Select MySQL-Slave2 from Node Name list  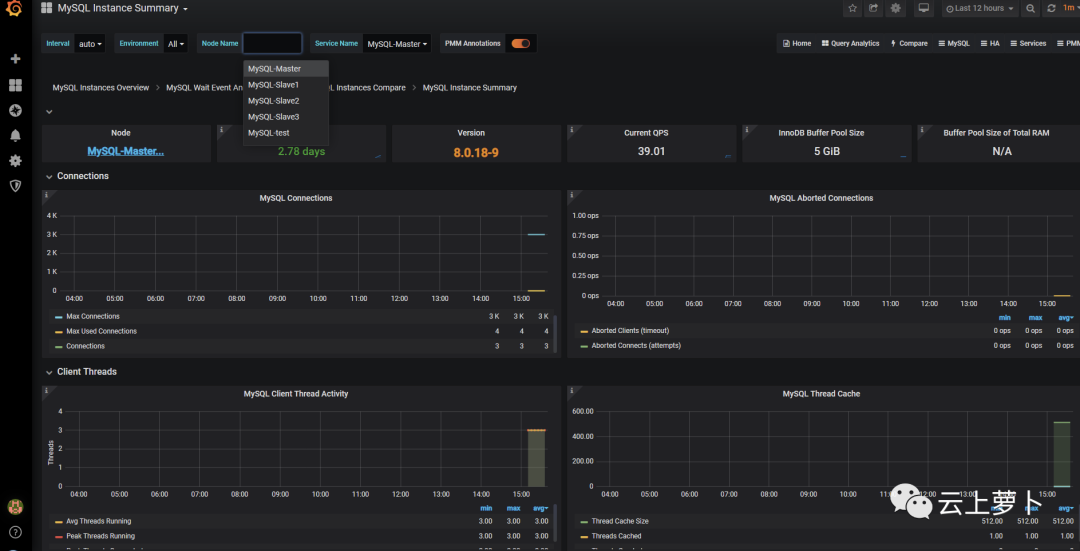[x=286, y=101]
